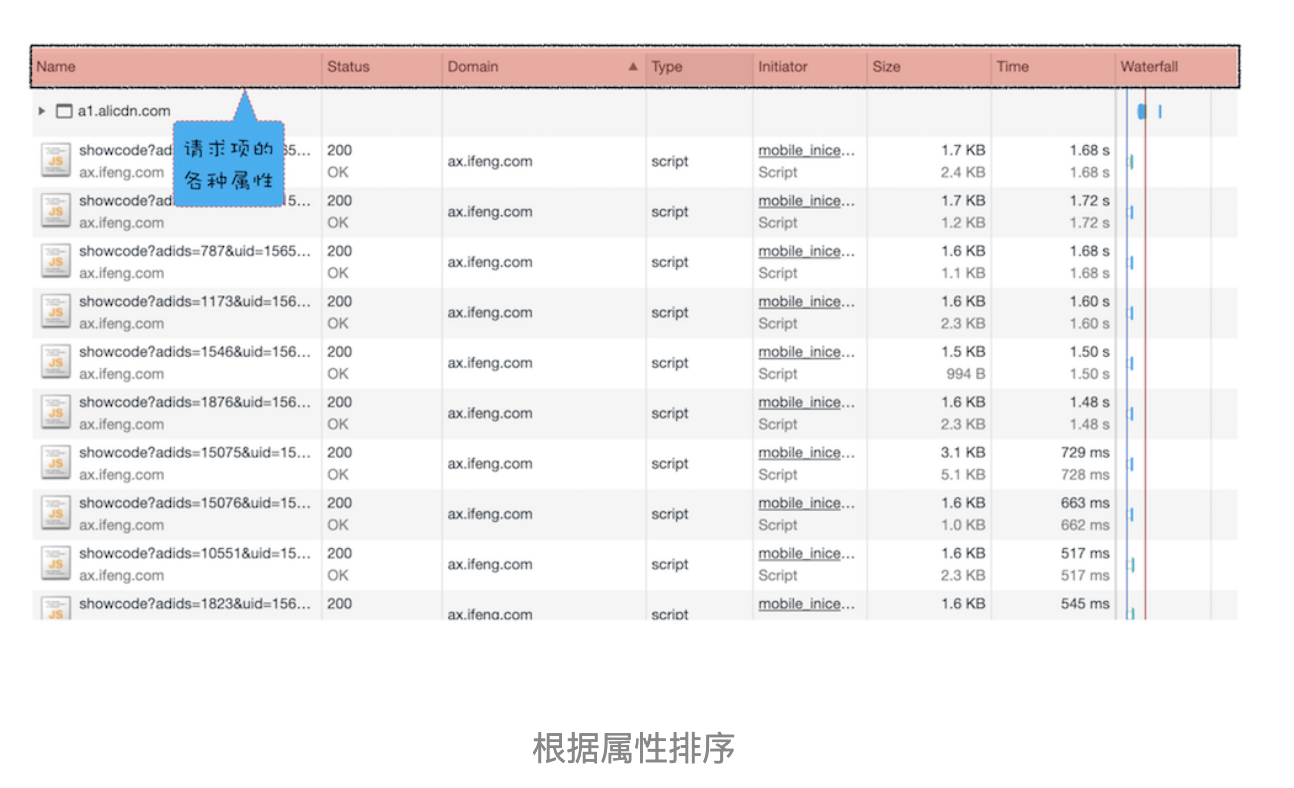Click the JS icon for adids=15075 request
Screen dimensions: 1294x788
coord(56,463)
